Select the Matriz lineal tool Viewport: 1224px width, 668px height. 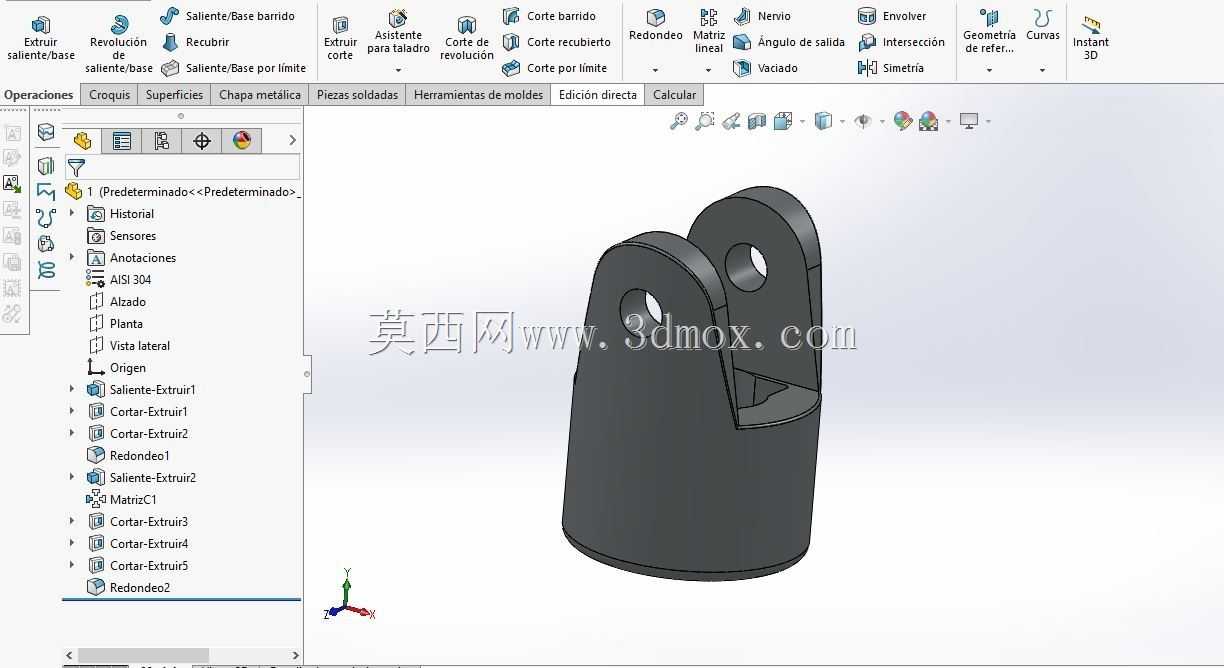point(709,30)
